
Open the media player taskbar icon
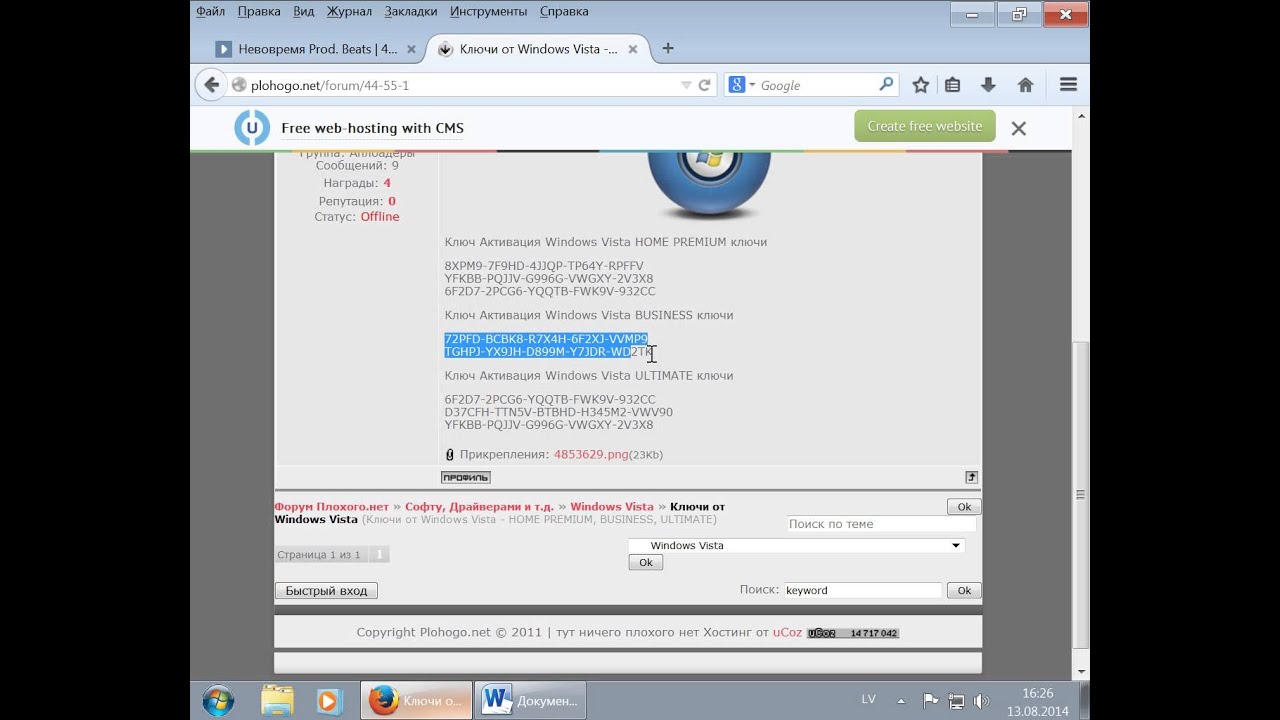coord(329,701)
